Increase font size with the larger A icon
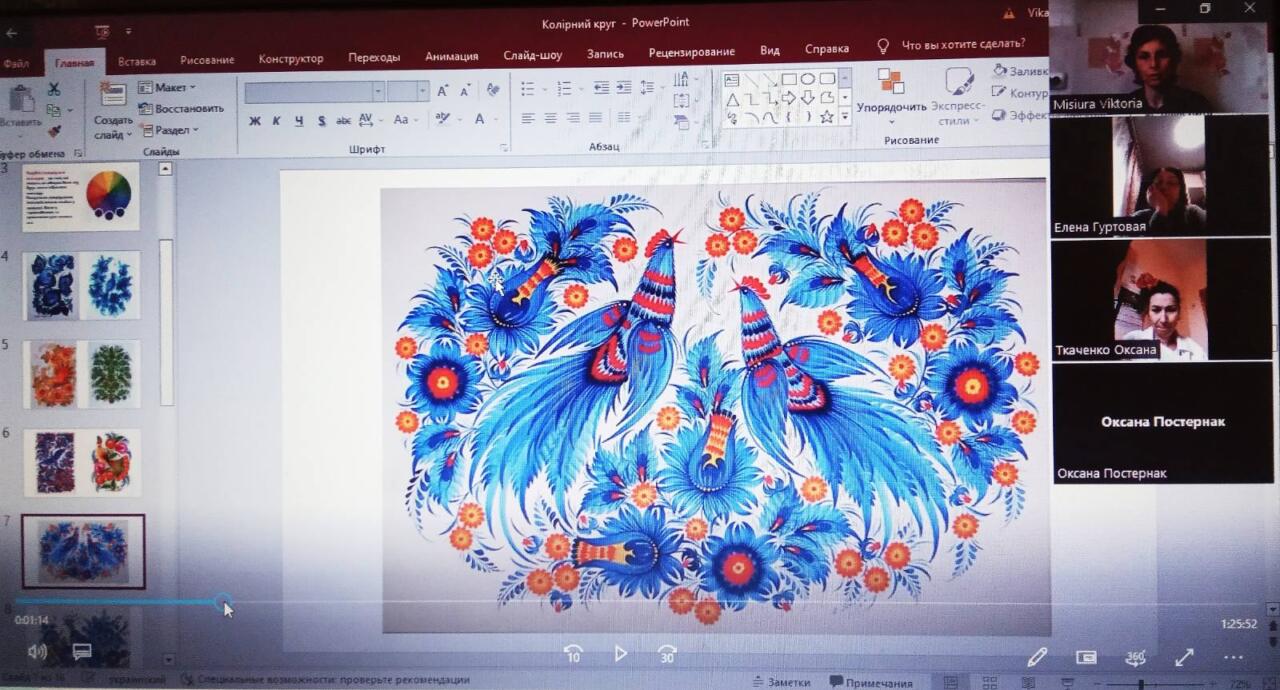The image size is (1280, 690). click(x=443, y=91)
